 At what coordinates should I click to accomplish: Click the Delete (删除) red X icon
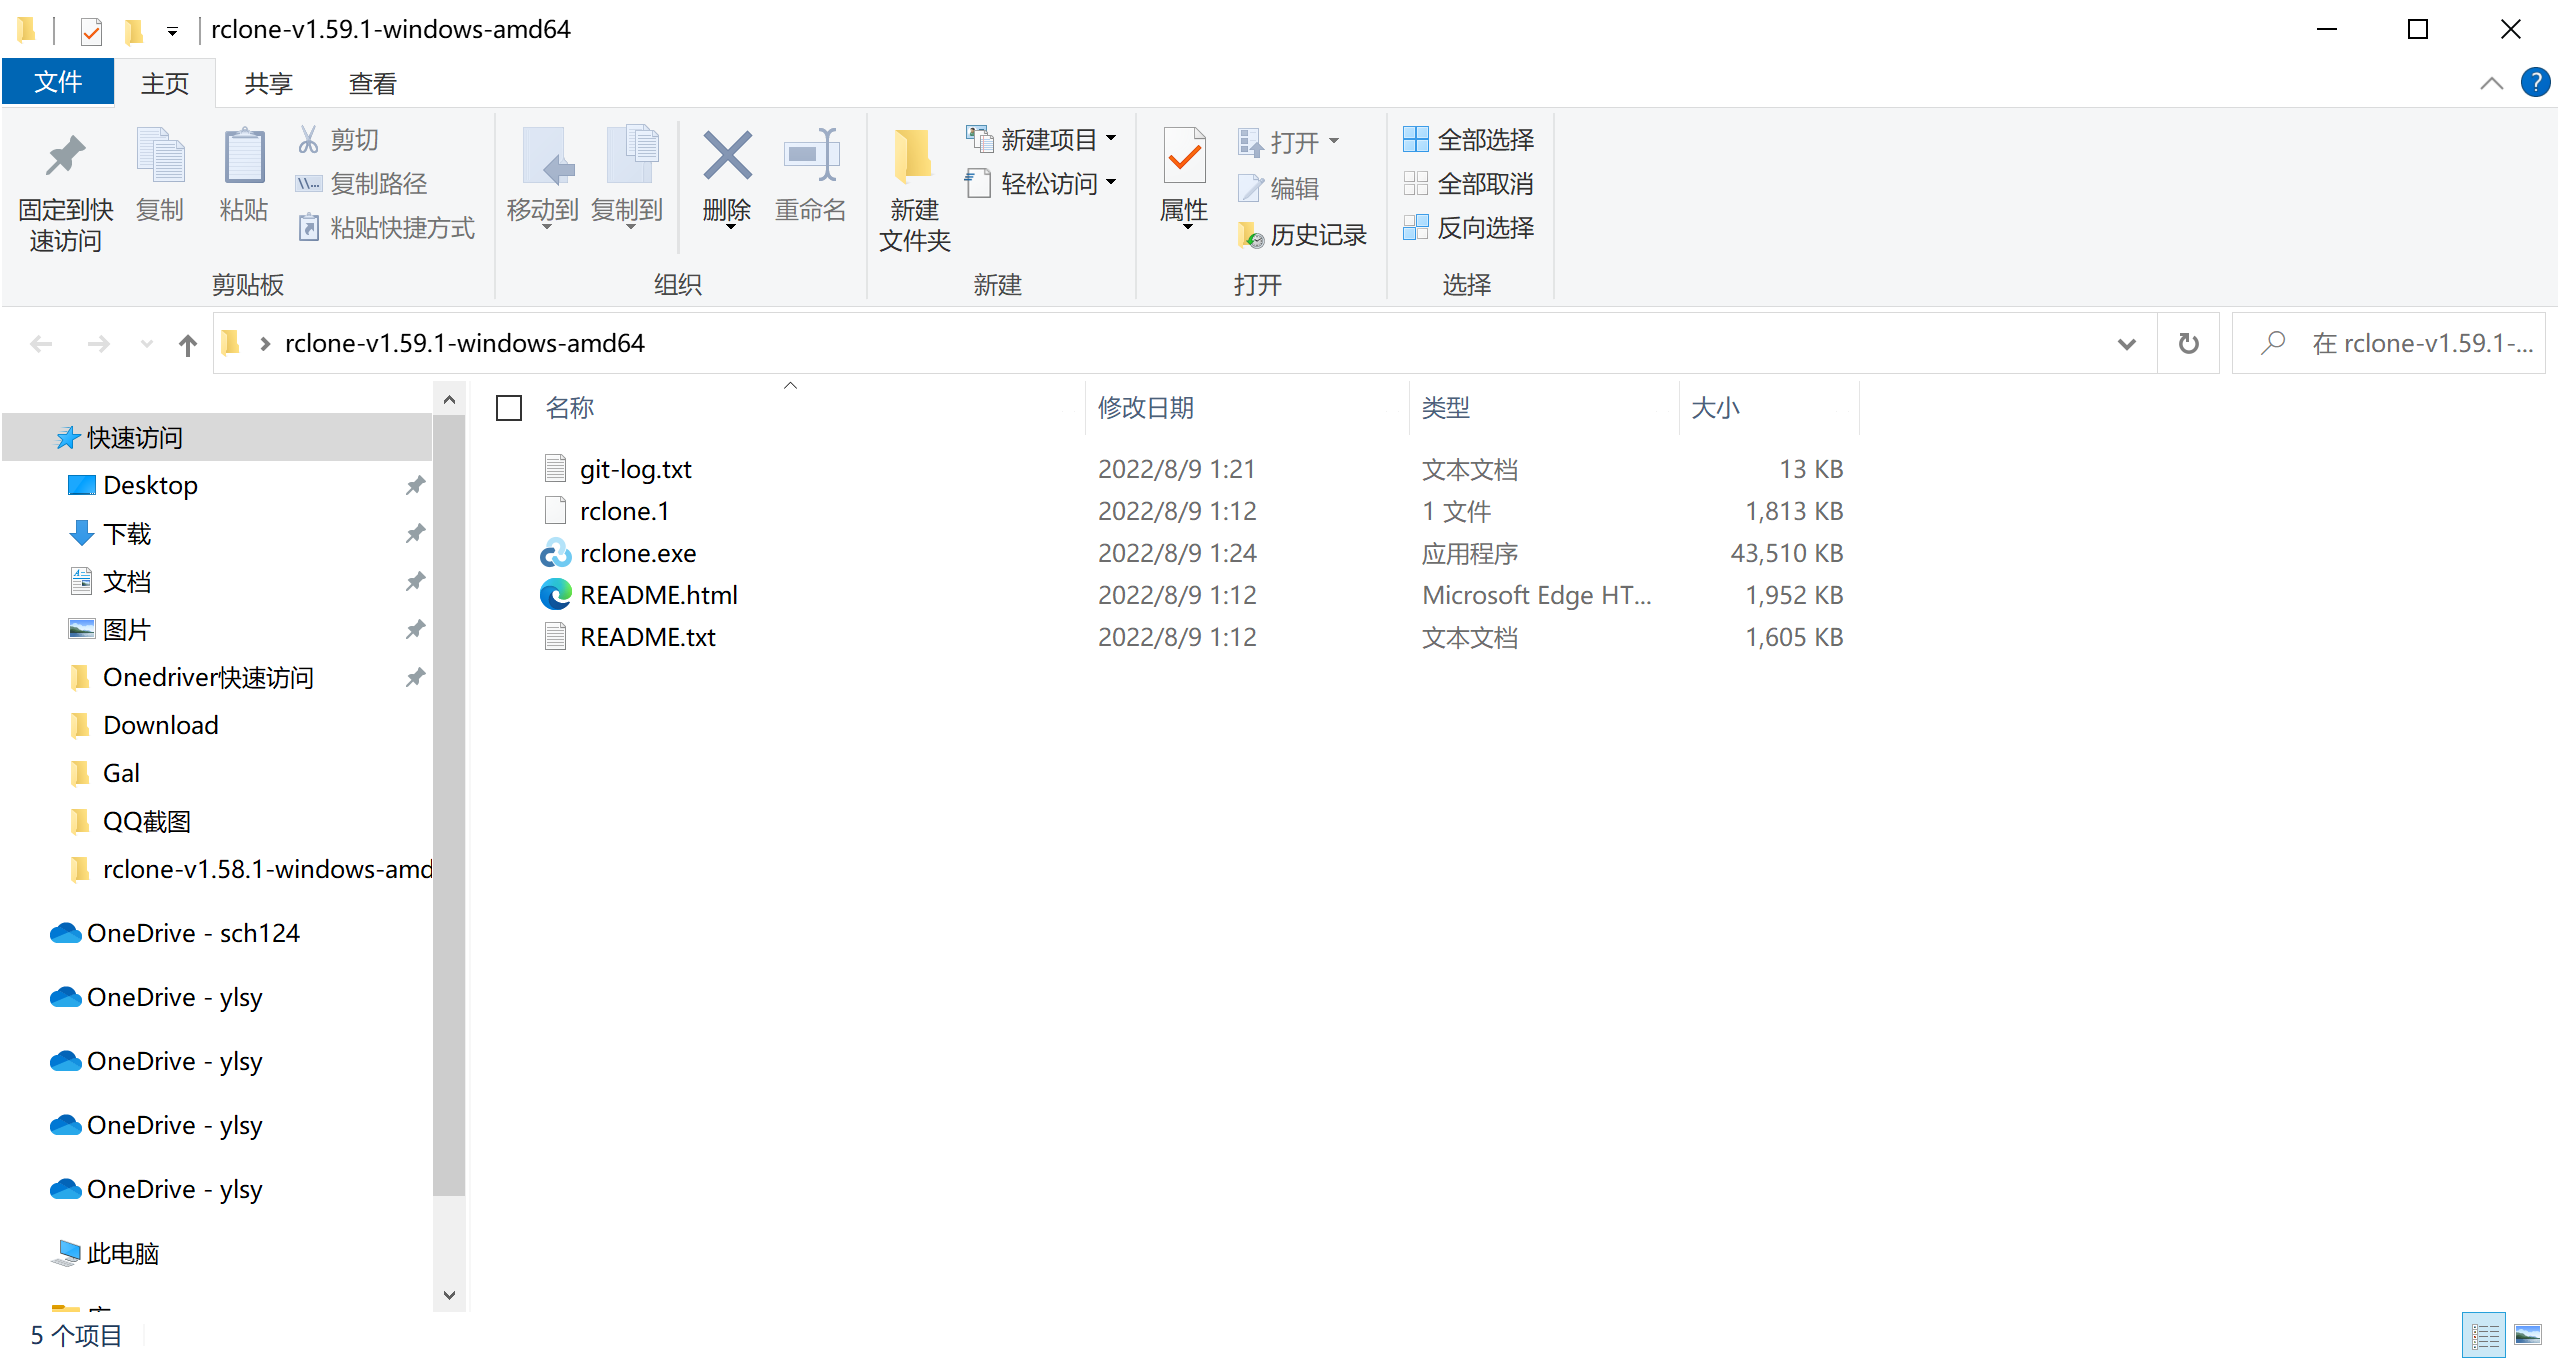(x=727, y=157)
